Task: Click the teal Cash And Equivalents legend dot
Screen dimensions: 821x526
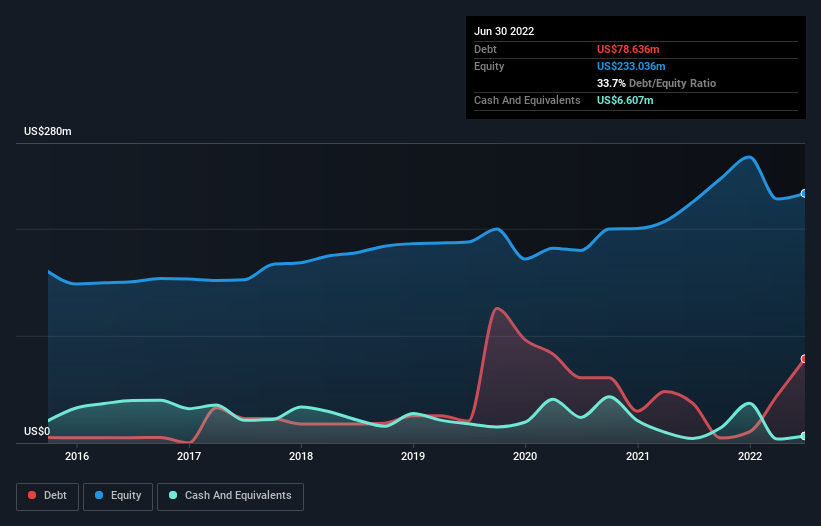Action: coord(173,495)
